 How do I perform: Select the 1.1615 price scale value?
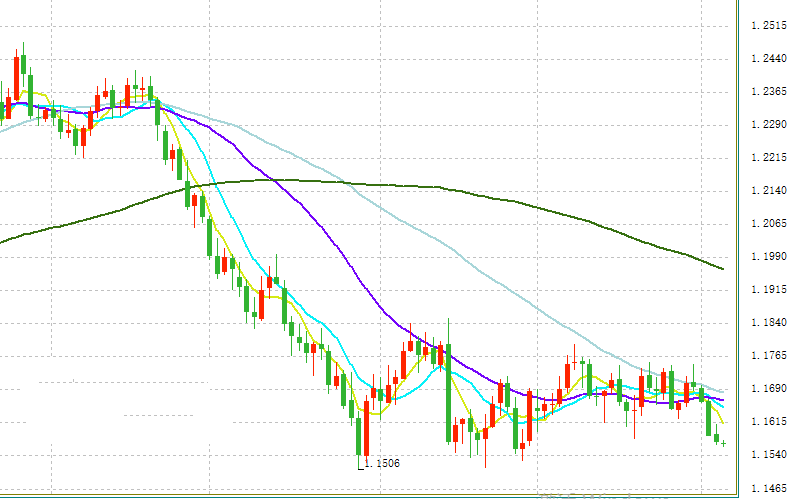click(x=768, y=422)
